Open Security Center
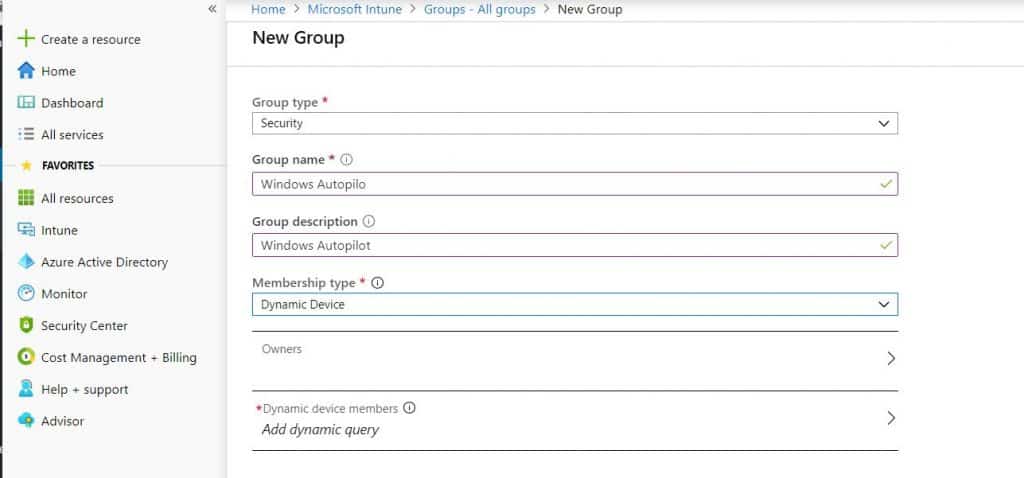 click(84, 326)
